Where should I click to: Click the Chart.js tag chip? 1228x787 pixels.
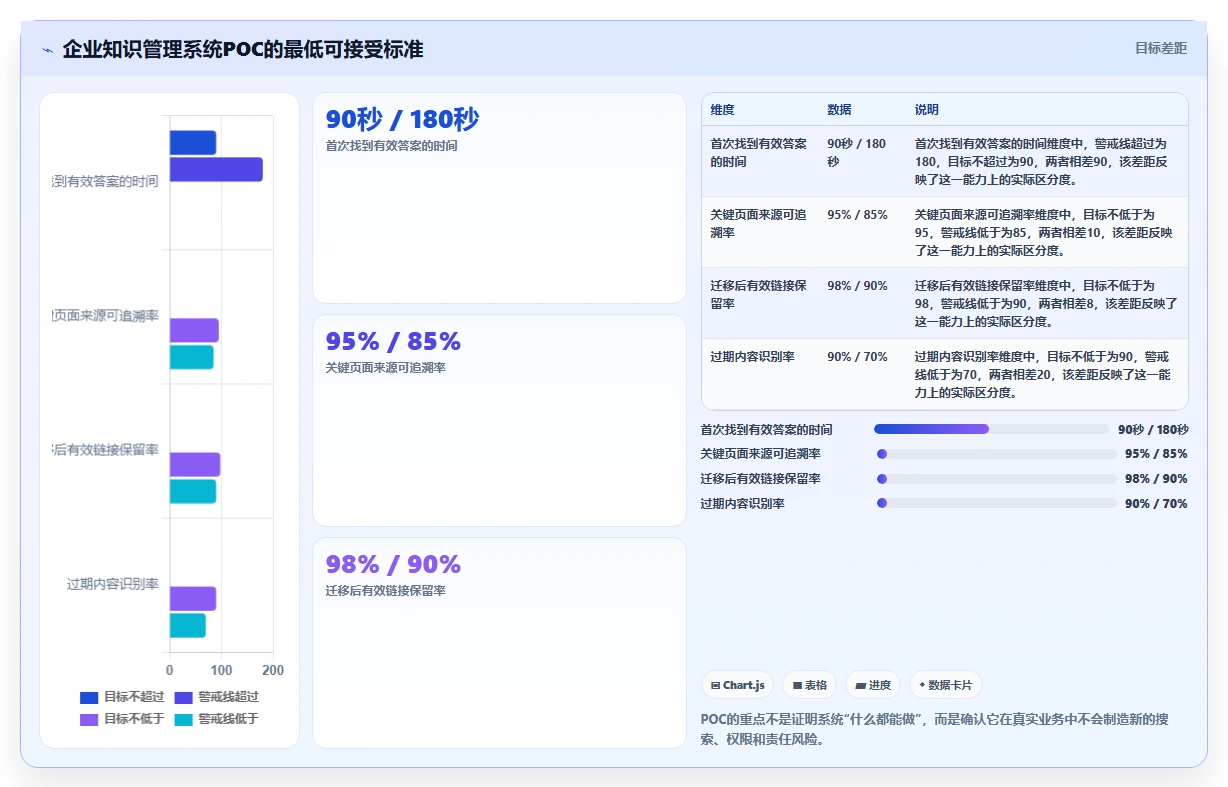(737, 685)
